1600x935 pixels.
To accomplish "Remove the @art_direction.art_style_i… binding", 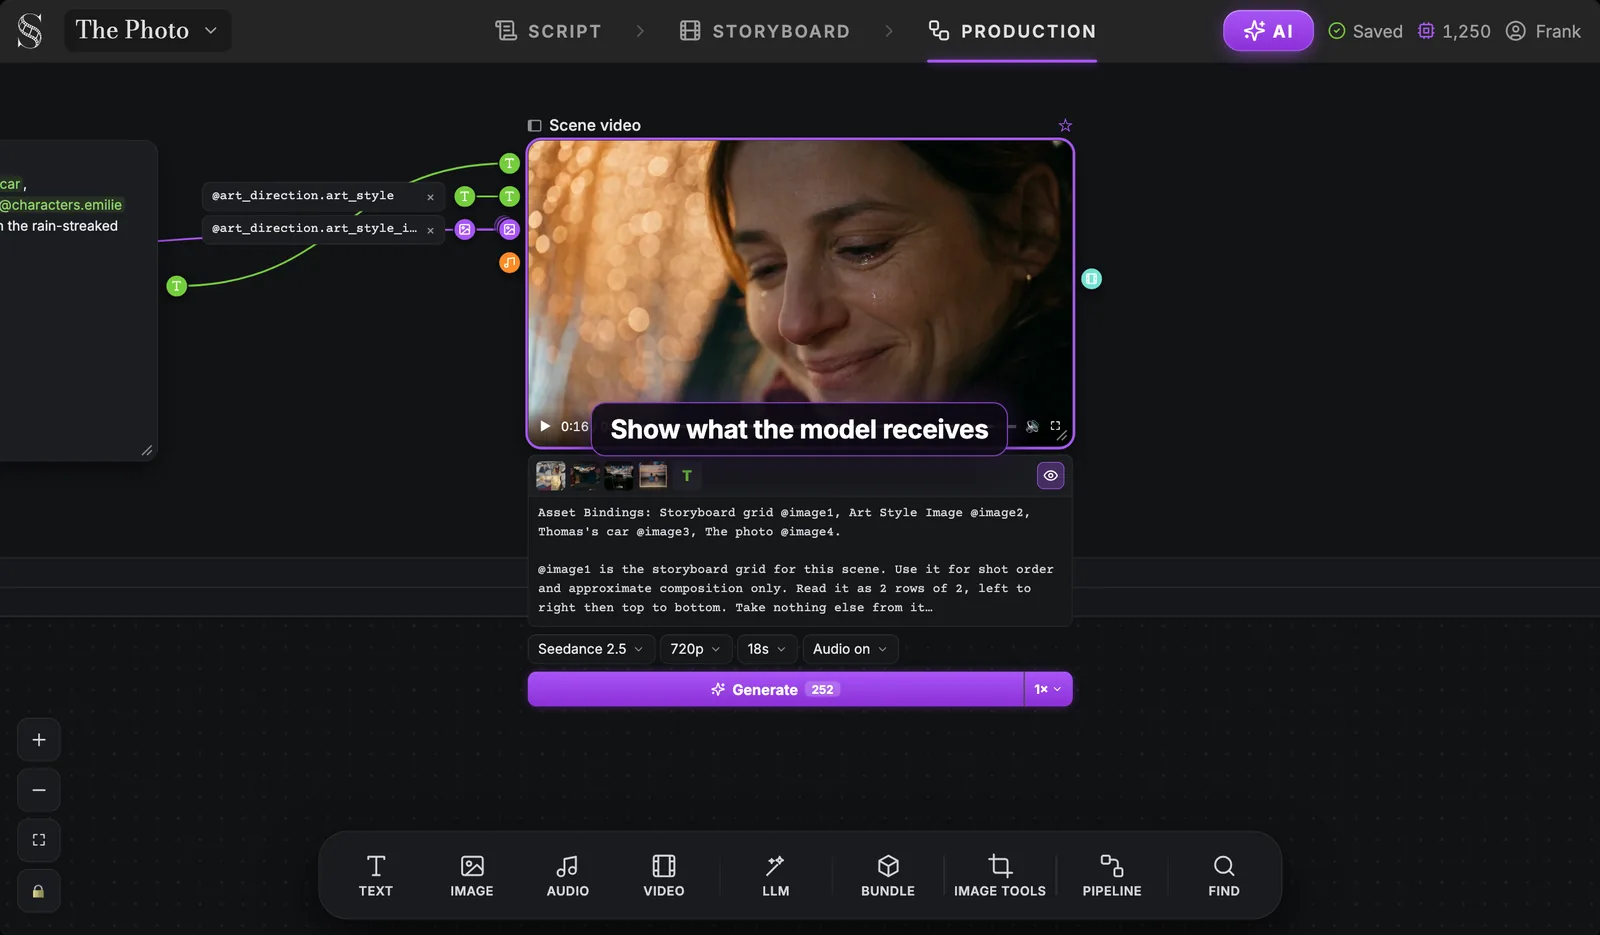I will [431, 230].
